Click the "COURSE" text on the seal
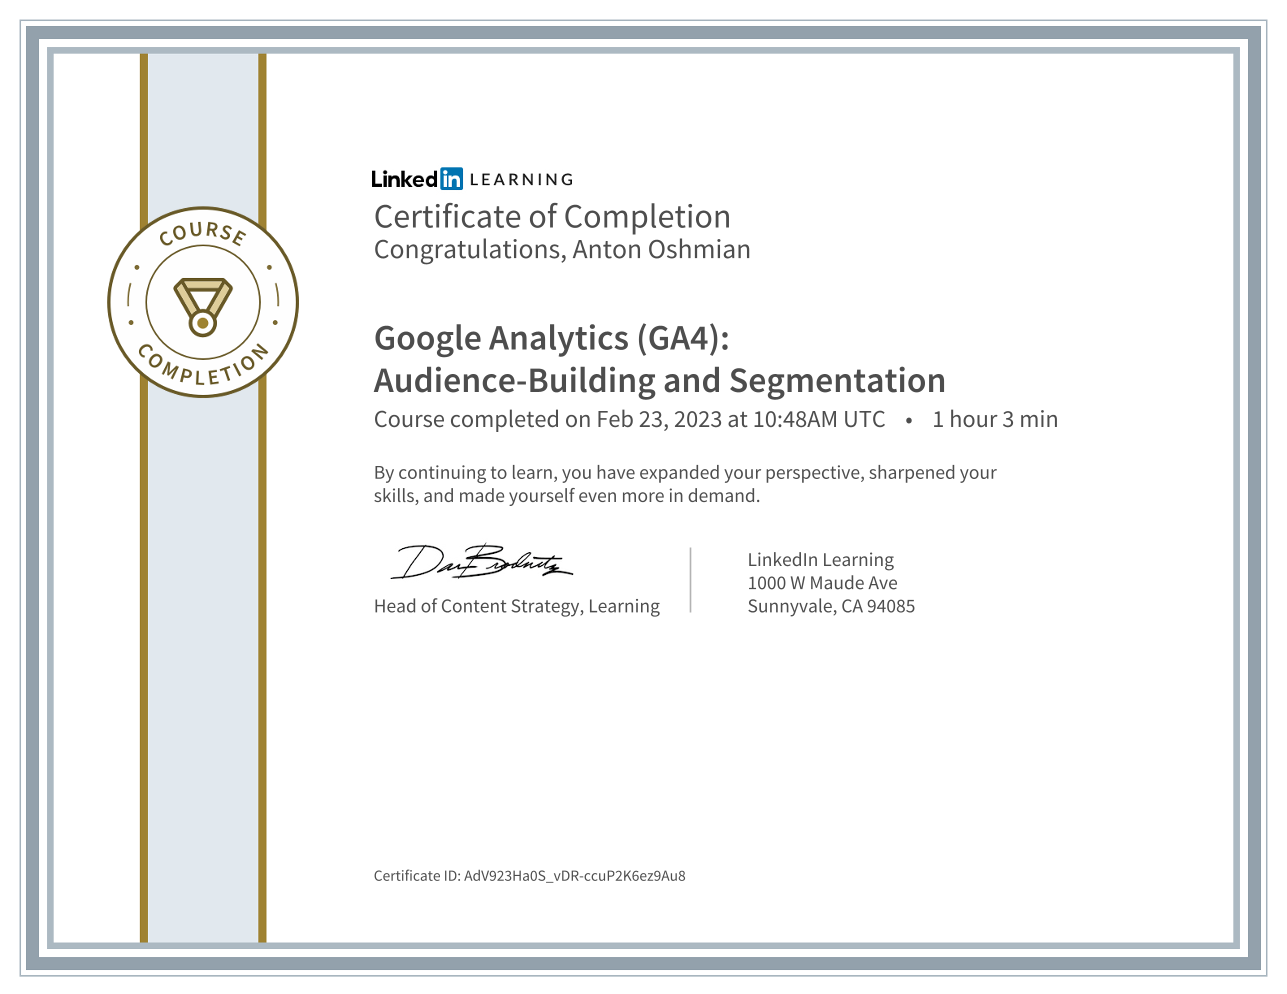This screenshot has width=1287, height=994. [x=203, y=232]
